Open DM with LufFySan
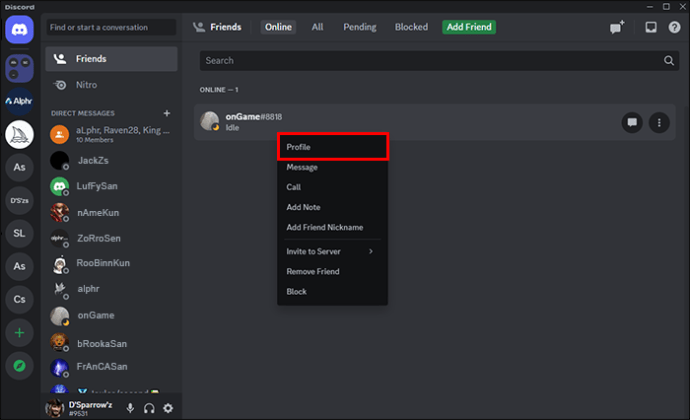This screenshot has width=690, height=420. click(x=111, y=186)
